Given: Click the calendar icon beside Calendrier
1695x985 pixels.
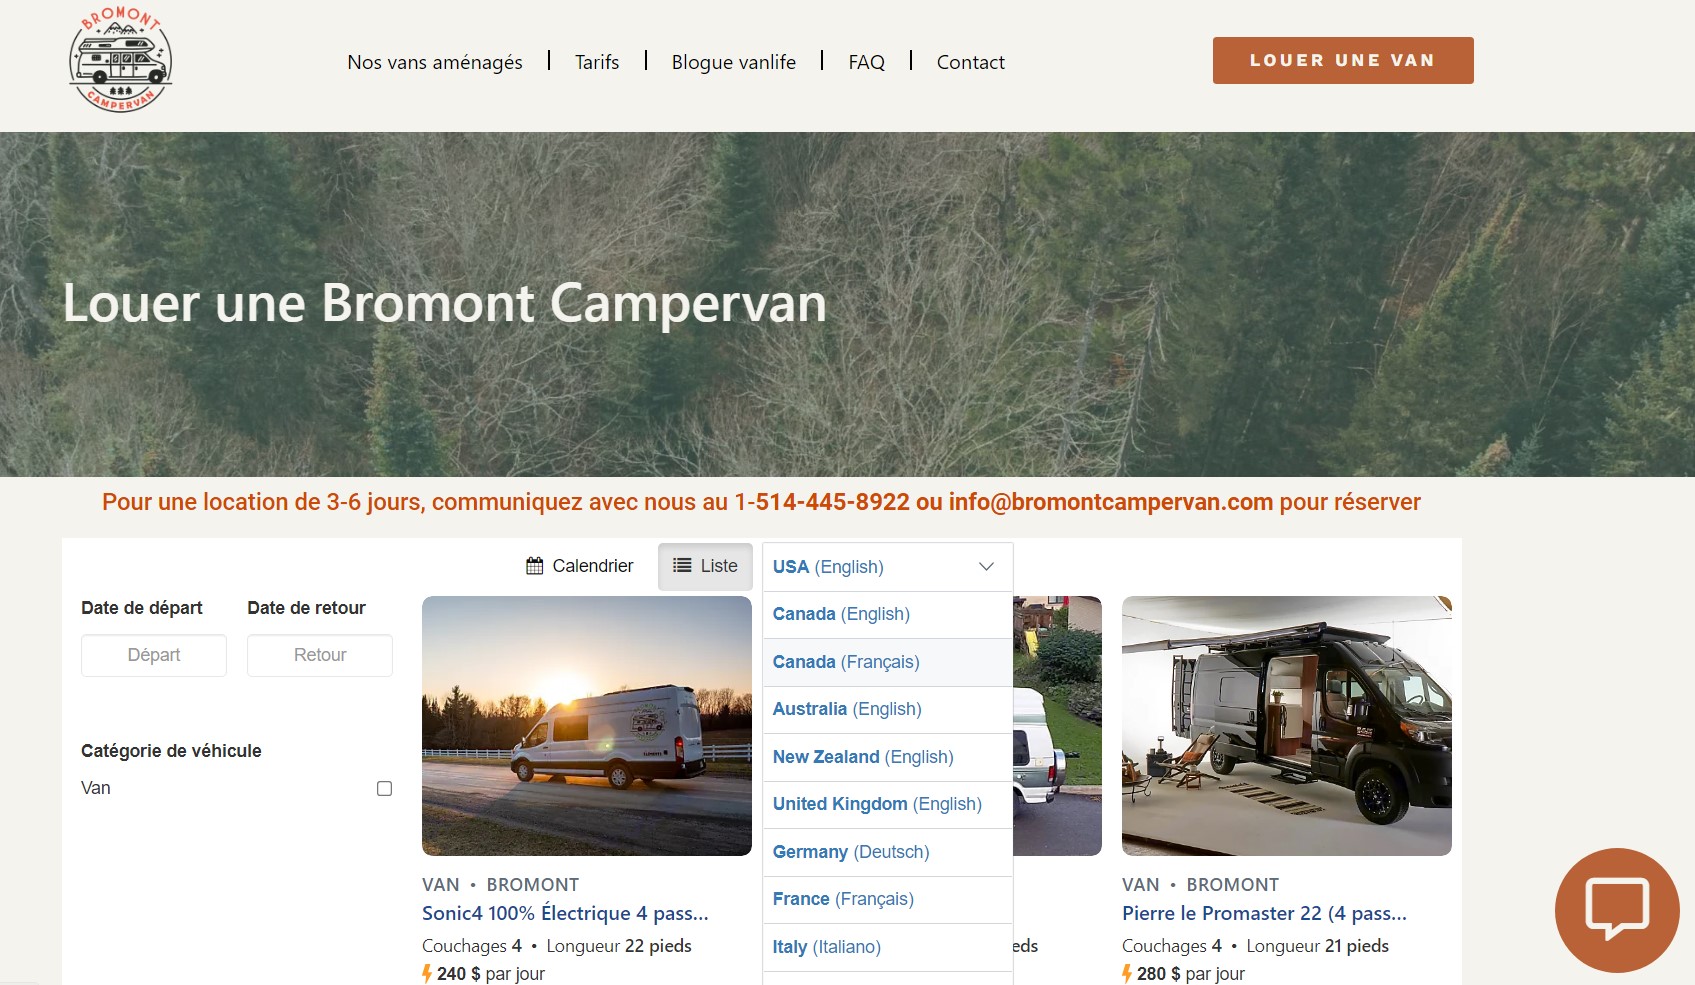Looking at the screenshot, I should pos(535,566).
